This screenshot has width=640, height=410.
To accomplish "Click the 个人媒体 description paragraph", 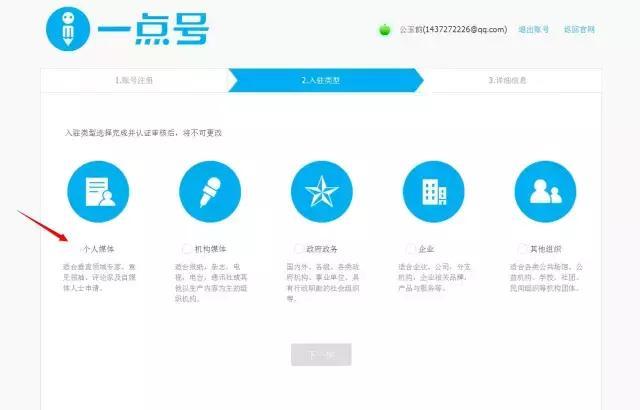I will 99,277.
